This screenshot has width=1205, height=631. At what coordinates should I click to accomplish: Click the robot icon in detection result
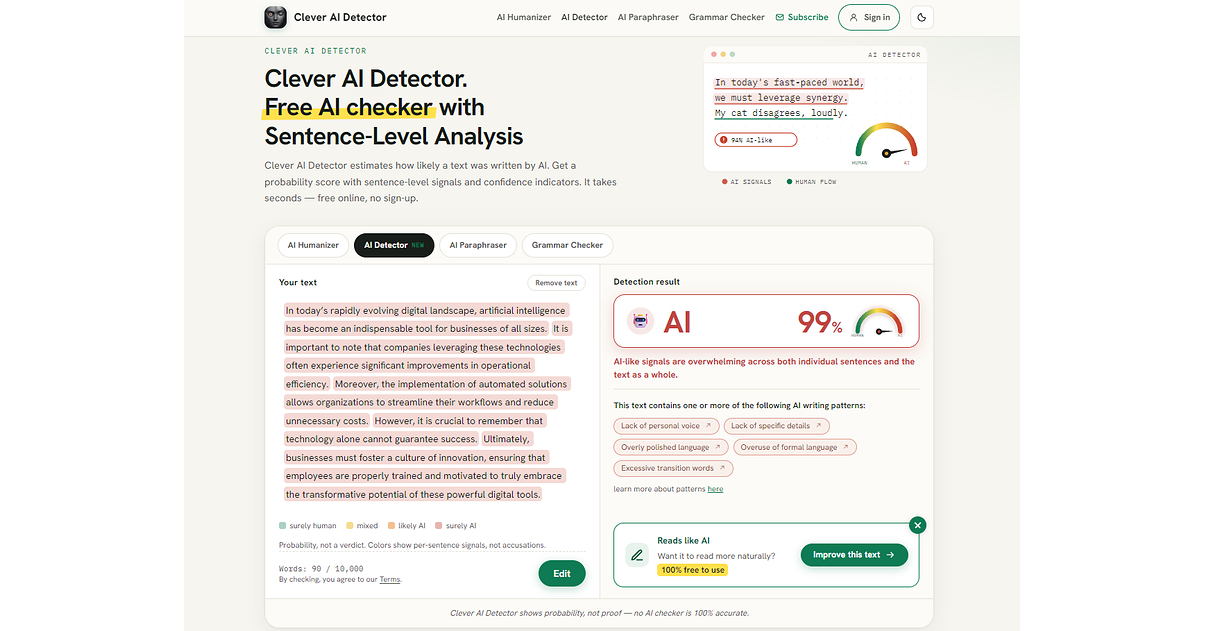click(x=640, y=322)
